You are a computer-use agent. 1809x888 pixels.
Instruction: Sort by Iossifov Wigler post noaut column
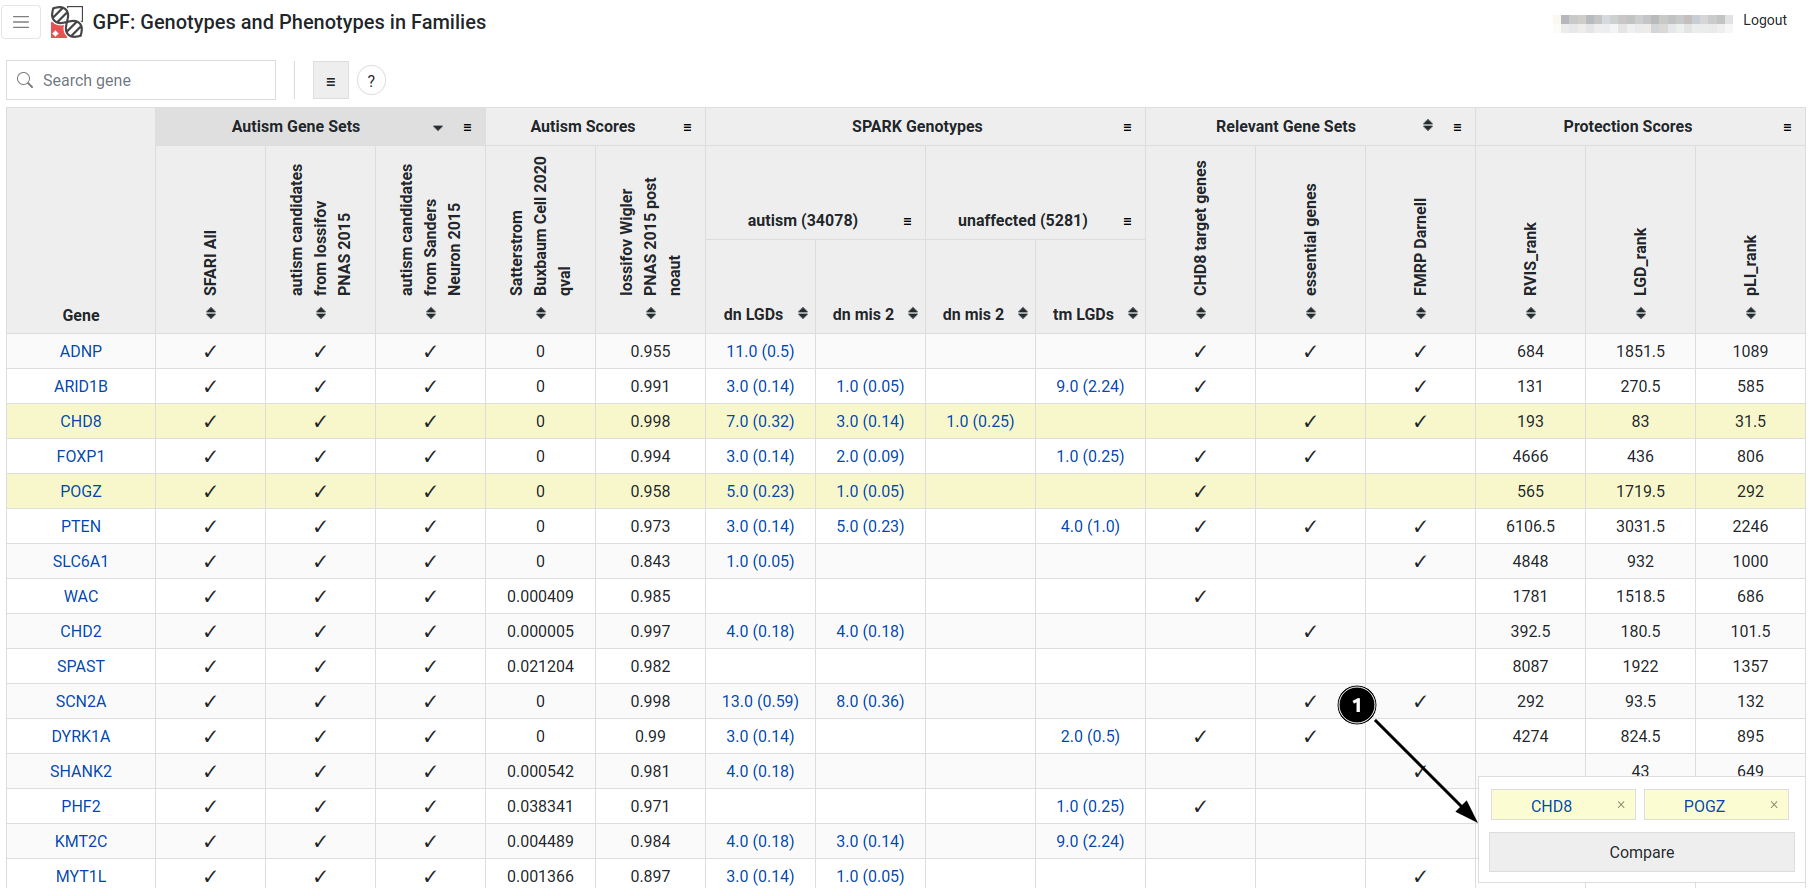(651, 313)
